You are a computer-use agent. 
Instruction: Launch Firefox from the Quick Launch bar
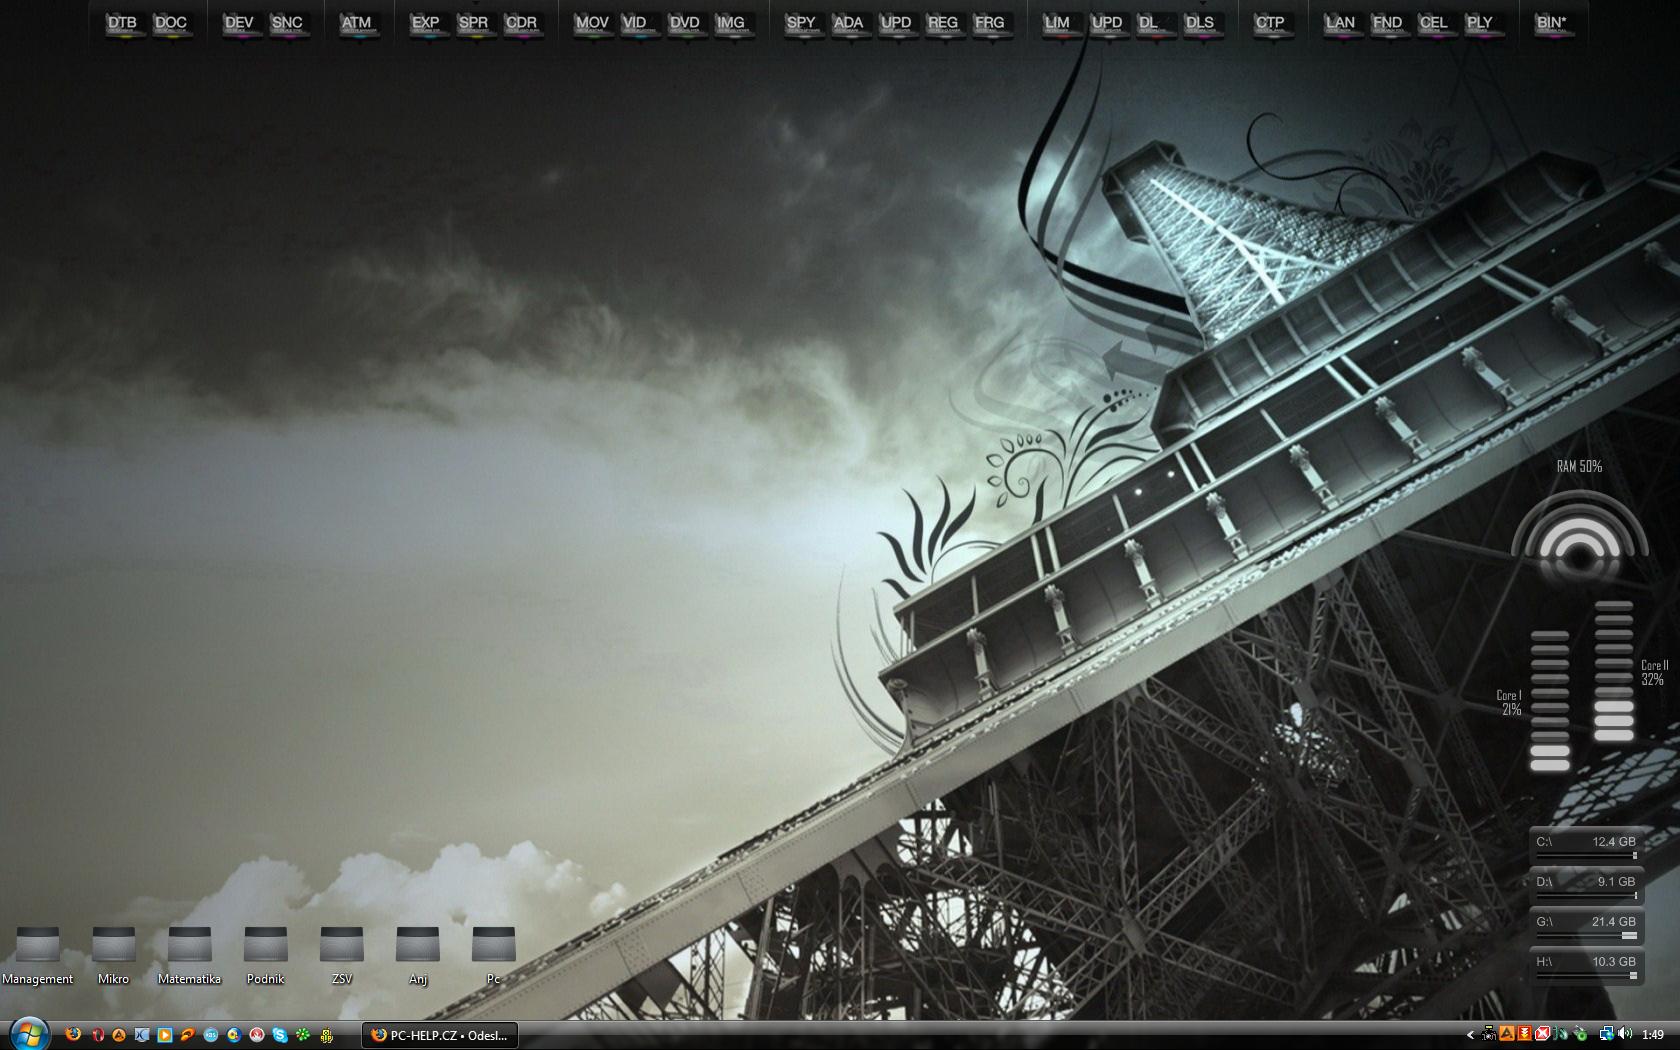(73, 1035)
